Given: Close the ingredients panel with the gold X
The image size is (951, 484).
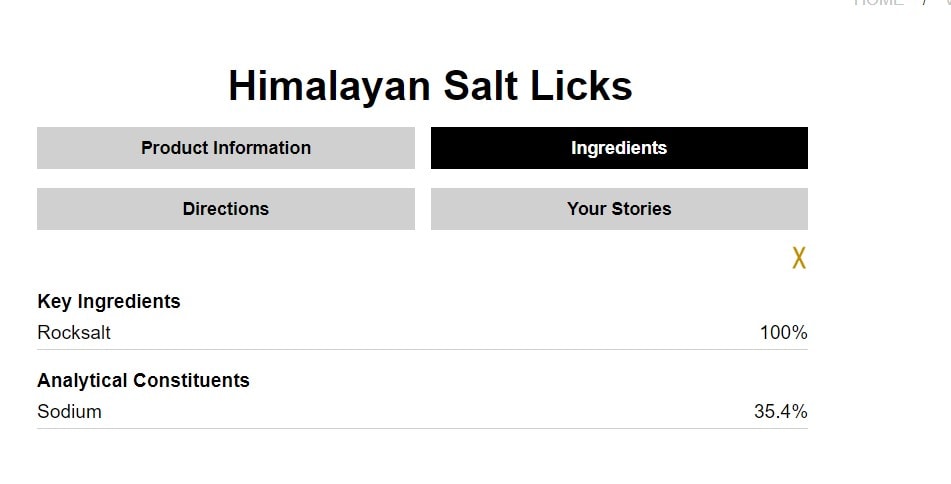Looking at the screenshot, I should [x=798, y=258].
